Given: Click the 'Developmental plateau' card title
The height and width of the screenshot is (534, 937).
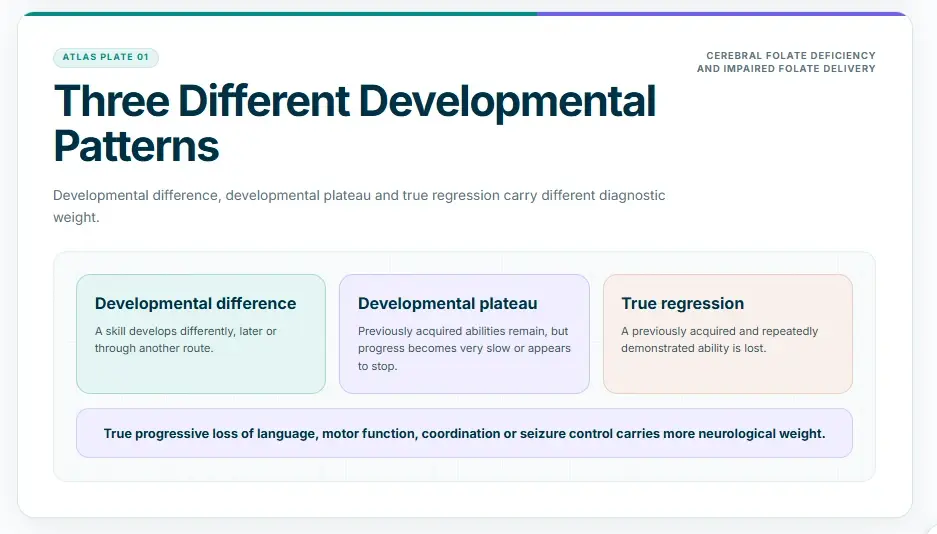Looking at the screenshot, I should click(448, 303).
